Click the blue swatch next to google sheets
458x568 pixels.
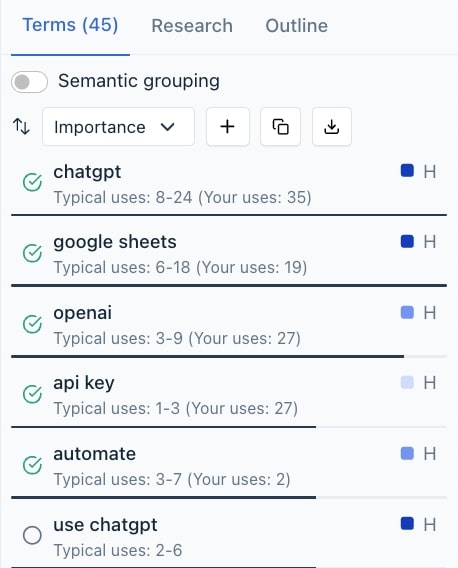[407, 241]
